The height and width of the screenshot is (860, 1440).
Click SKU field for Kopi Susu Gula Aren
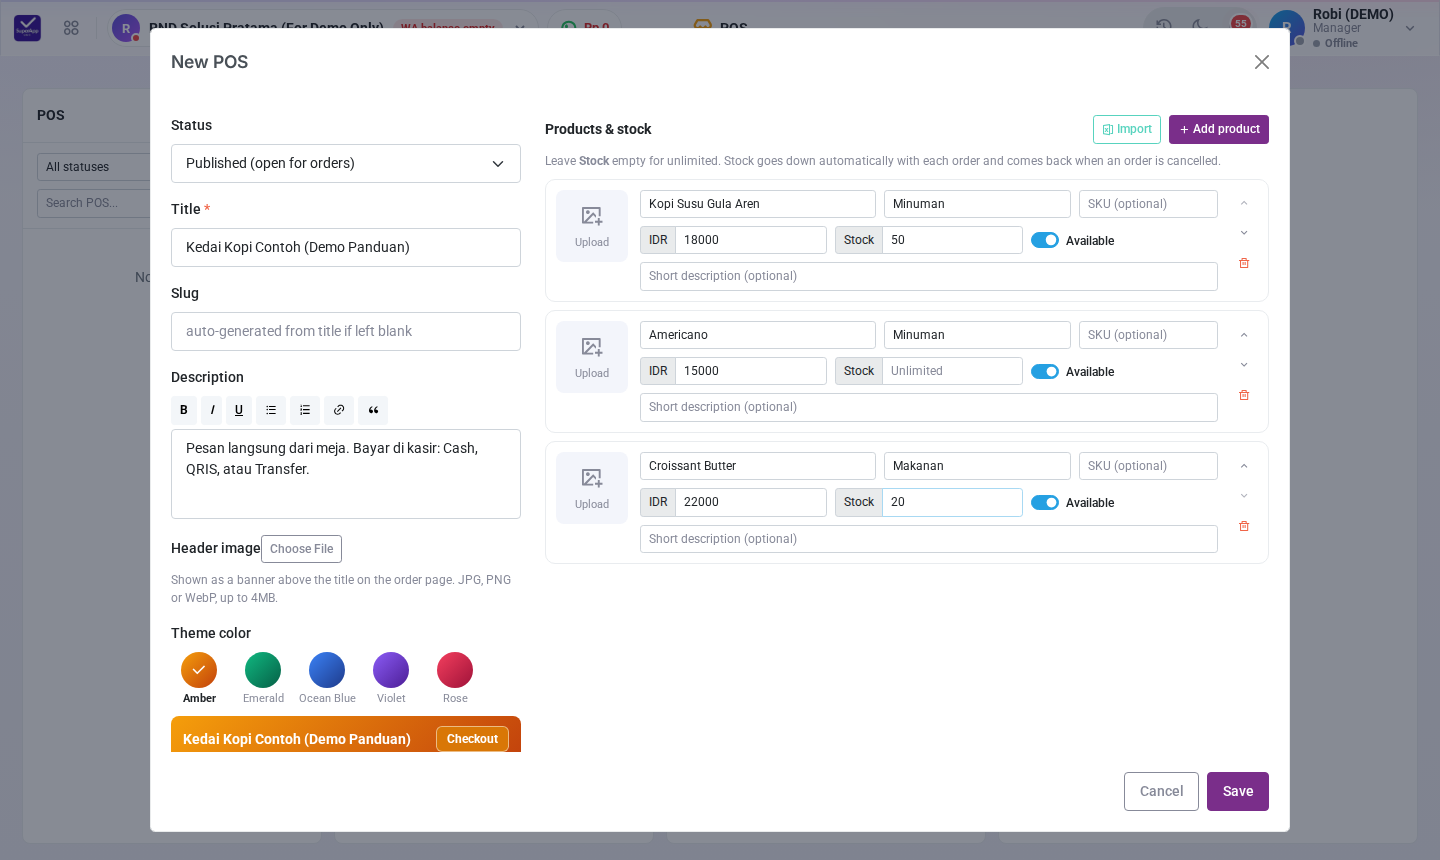(1148, 204)
